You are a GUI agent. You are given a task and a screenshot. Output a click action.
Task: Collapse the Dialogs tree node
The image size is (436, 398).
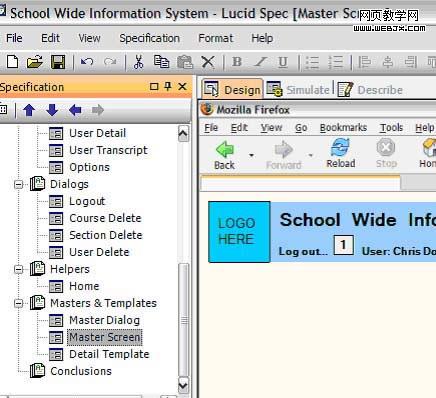(19, 184)
